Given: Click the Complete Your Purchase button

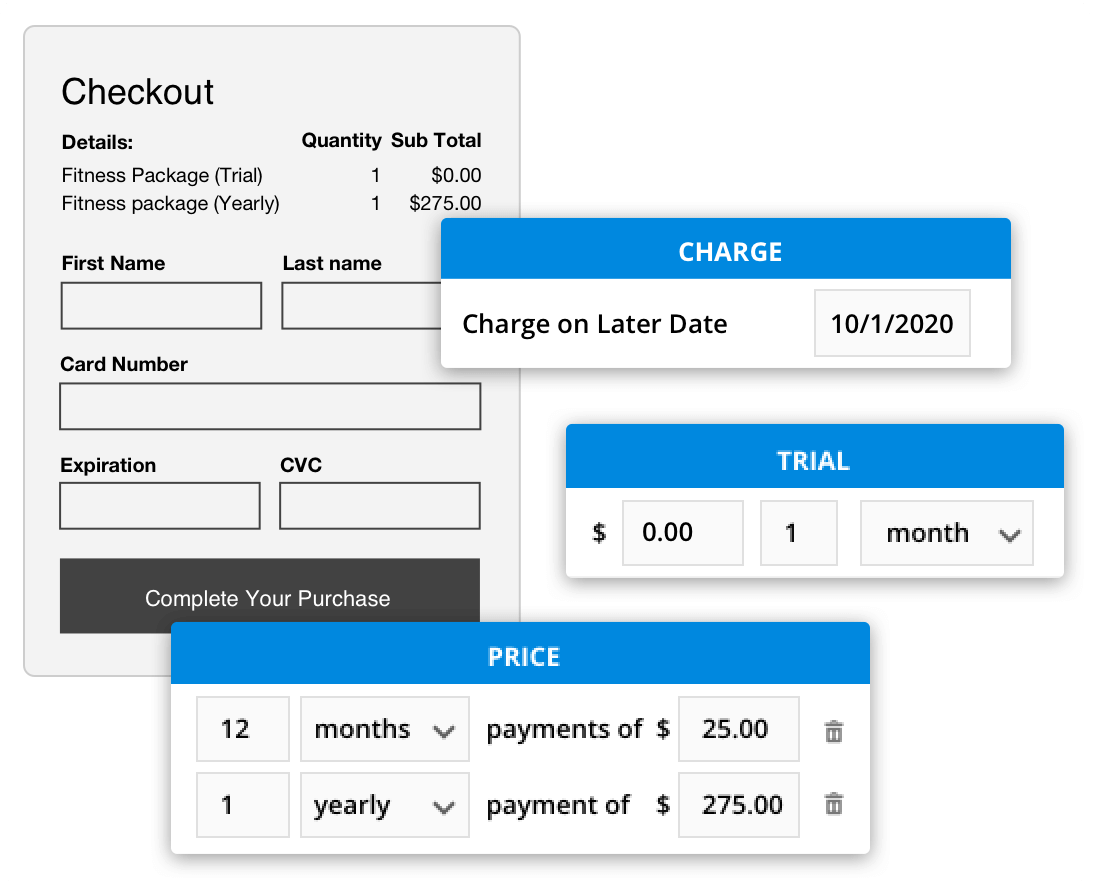Looking at the screenshot, I should [270, 597].
